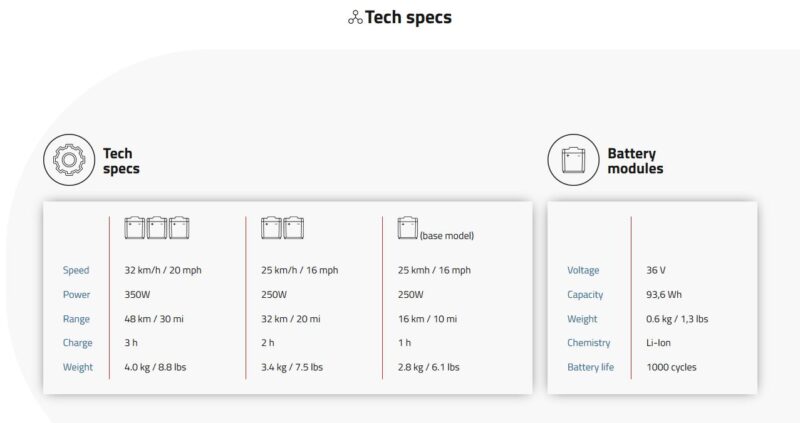Select the double battery icon configuration
This screenshot has width=800, height=423.
283,228
